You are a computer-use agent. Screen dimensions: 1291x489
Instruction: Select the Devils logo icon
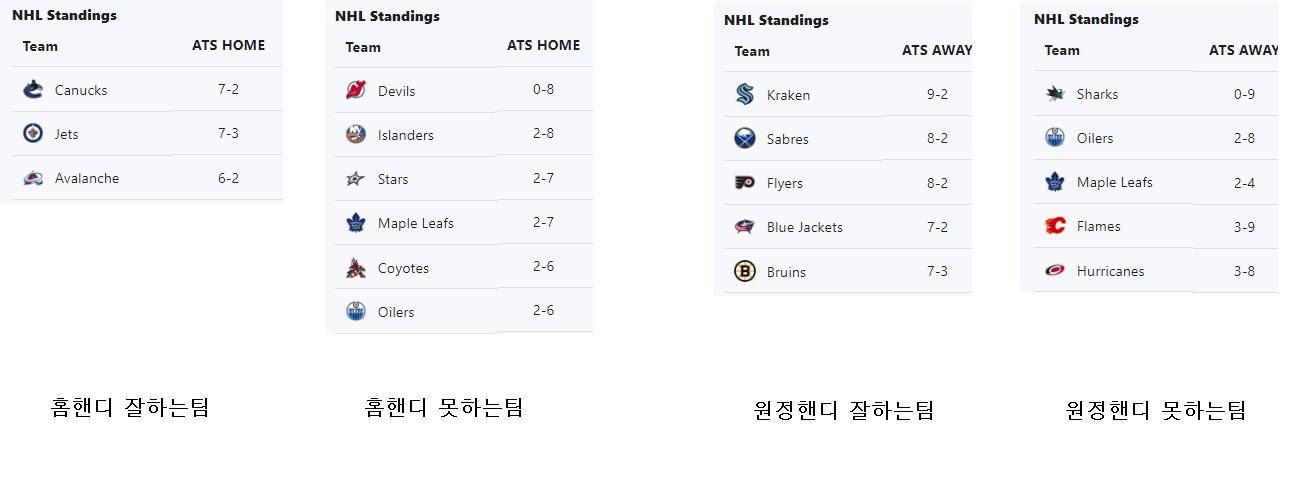(356, 91)
